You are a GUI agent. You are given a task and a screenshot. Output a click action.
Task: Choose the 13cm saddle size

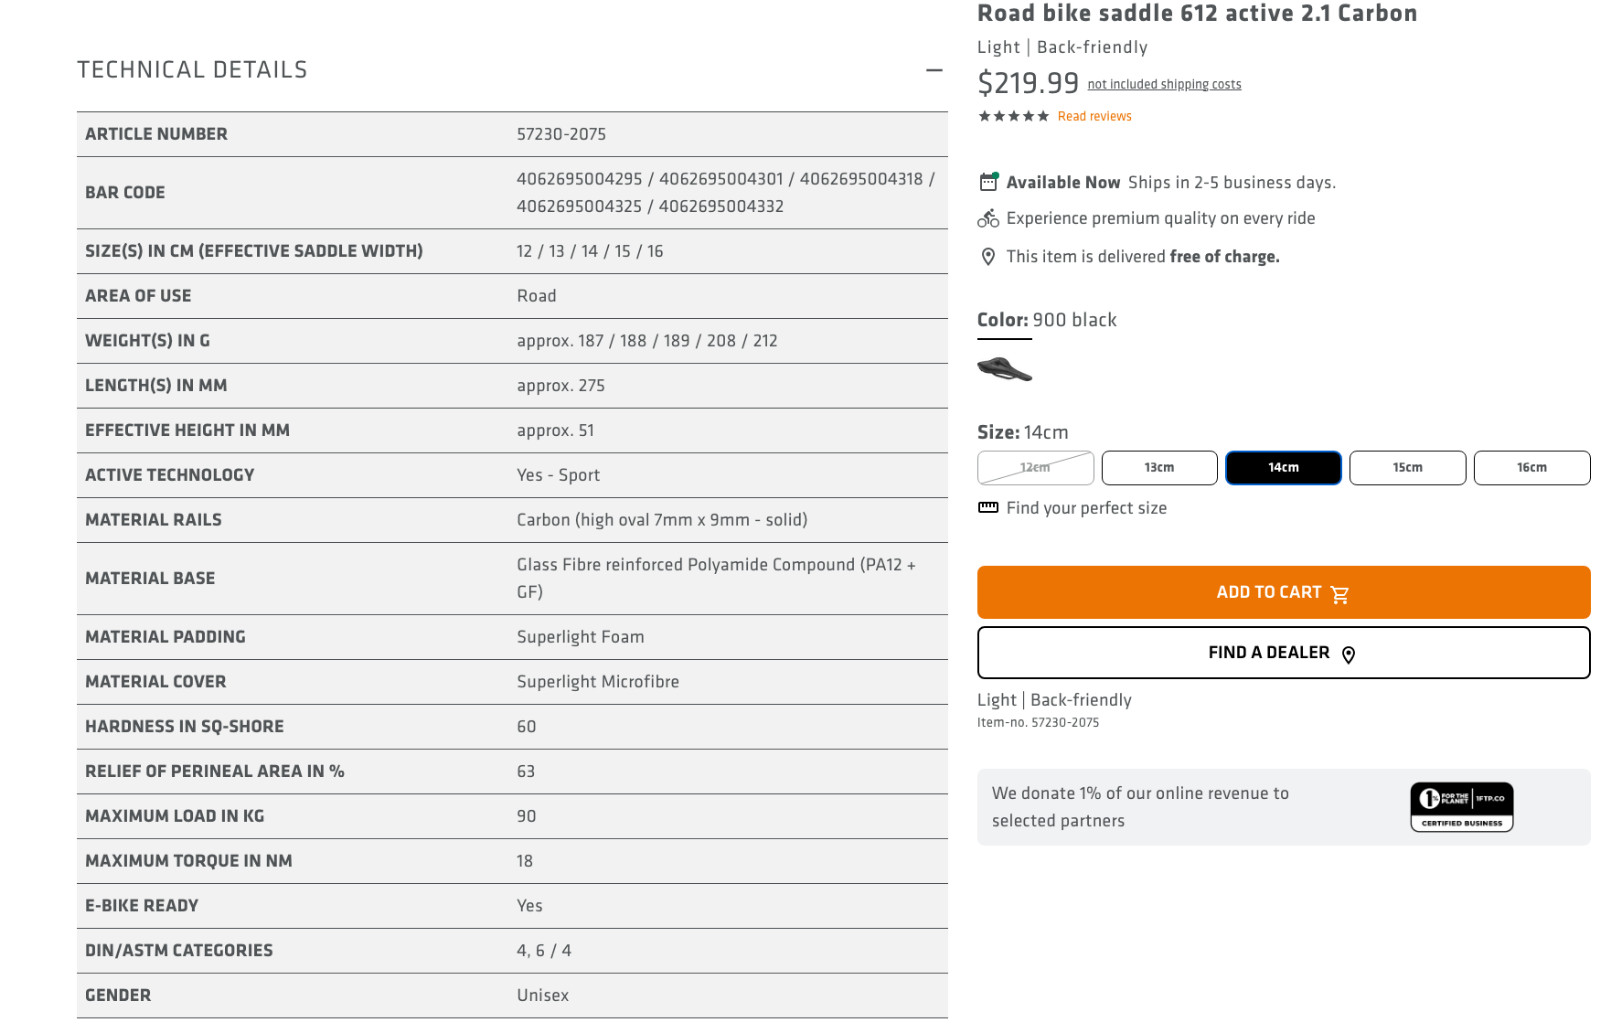pos(1159,468)
